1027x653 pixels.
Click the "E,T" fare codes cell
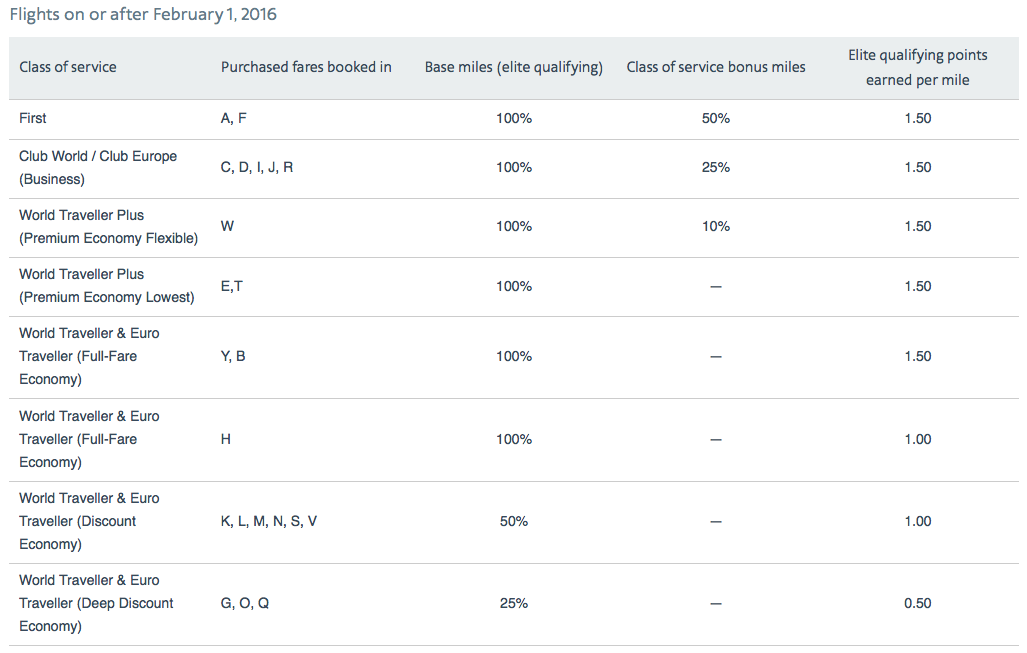tap(232, 286)
